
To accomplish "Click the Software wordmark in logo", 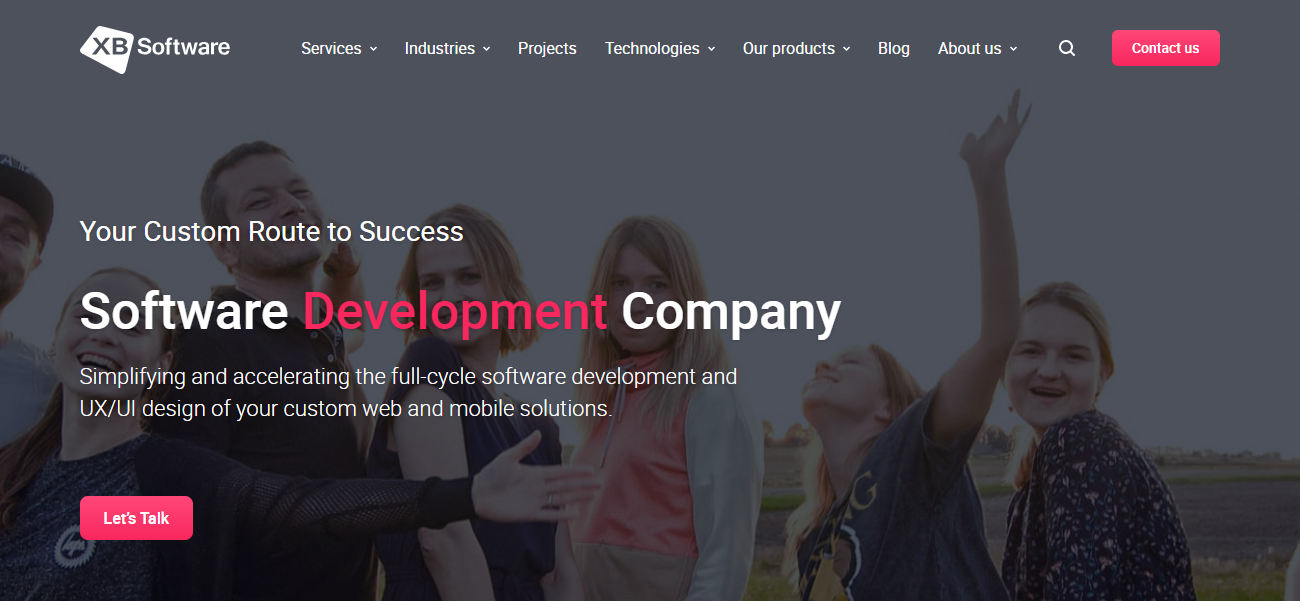I will (183, 46).
